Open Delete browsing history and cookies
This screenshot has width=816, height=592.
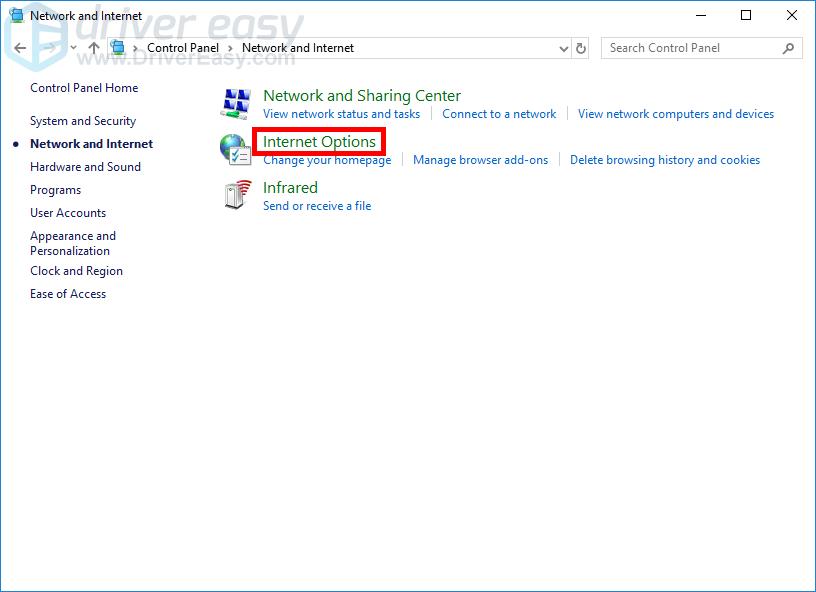point(664,160)
